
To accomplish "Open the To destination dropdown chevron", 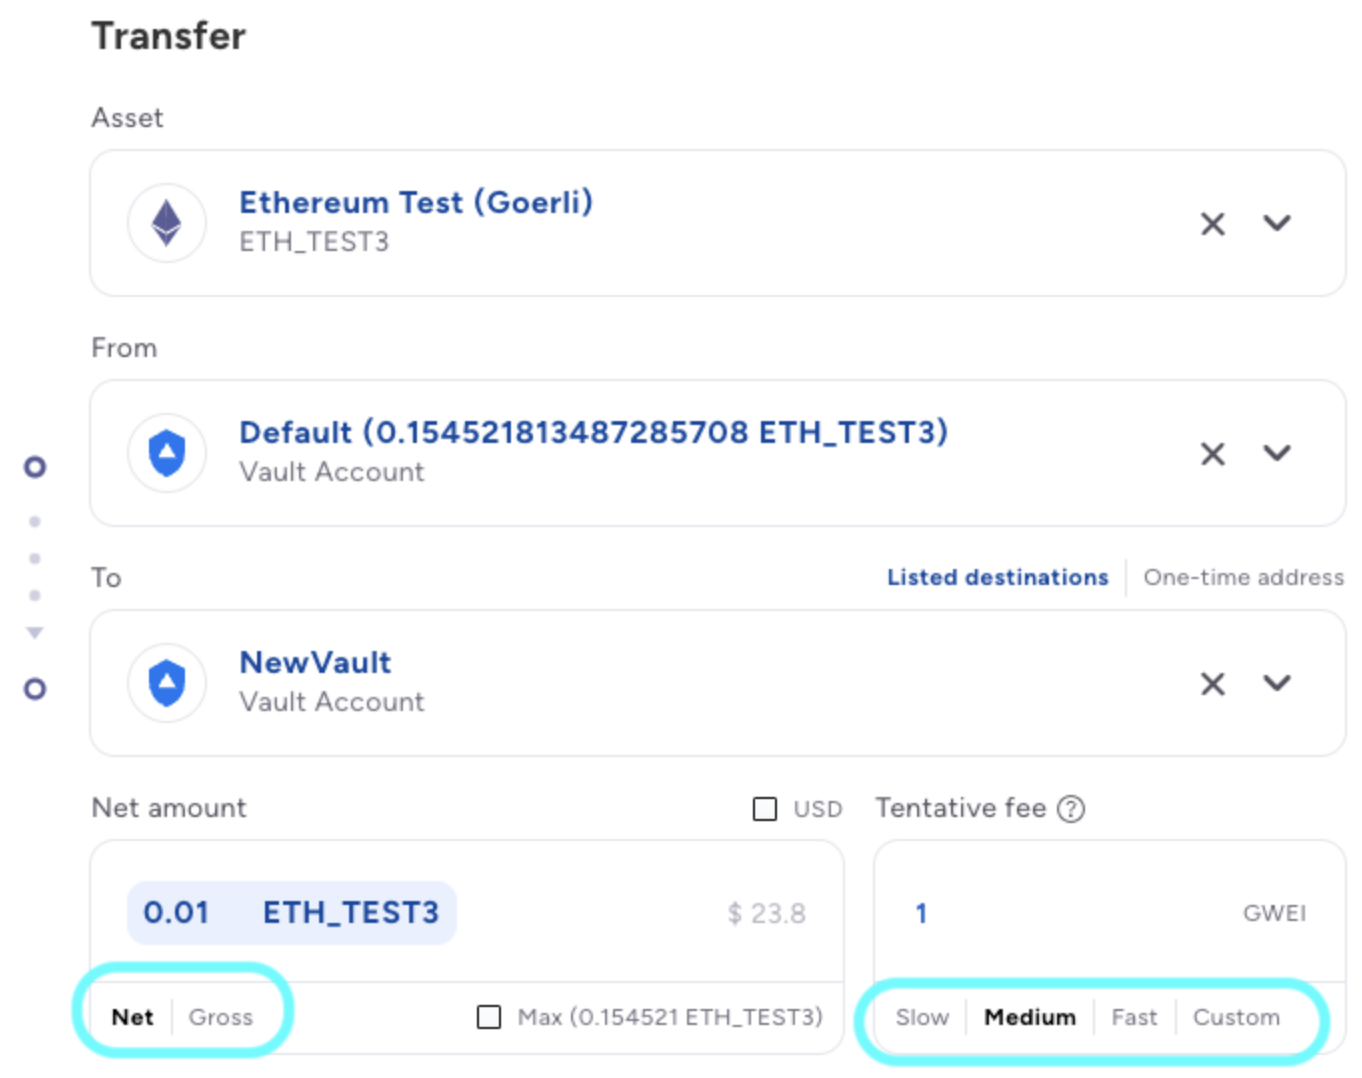I will pos(1277,683).
